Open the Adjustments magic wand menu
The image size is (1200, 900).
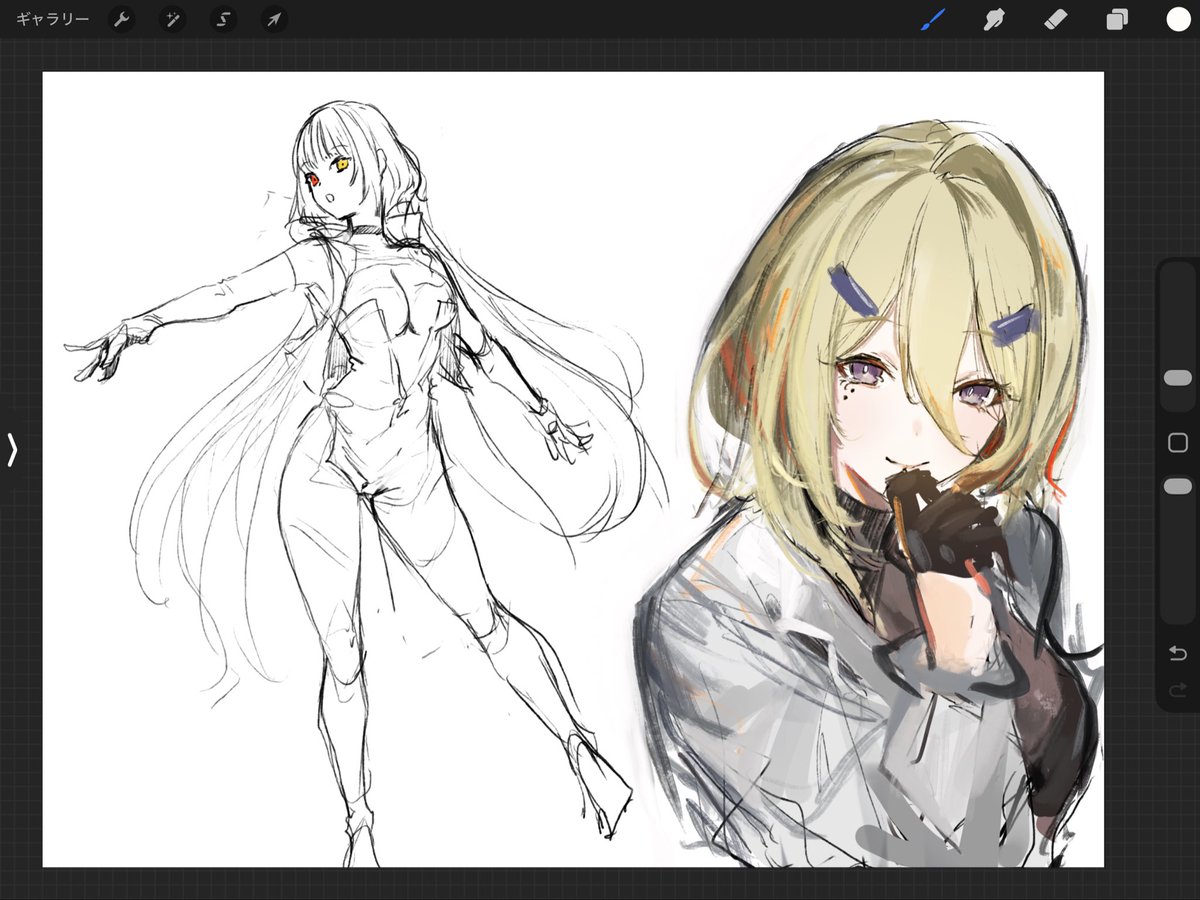(x=172, y=20)
